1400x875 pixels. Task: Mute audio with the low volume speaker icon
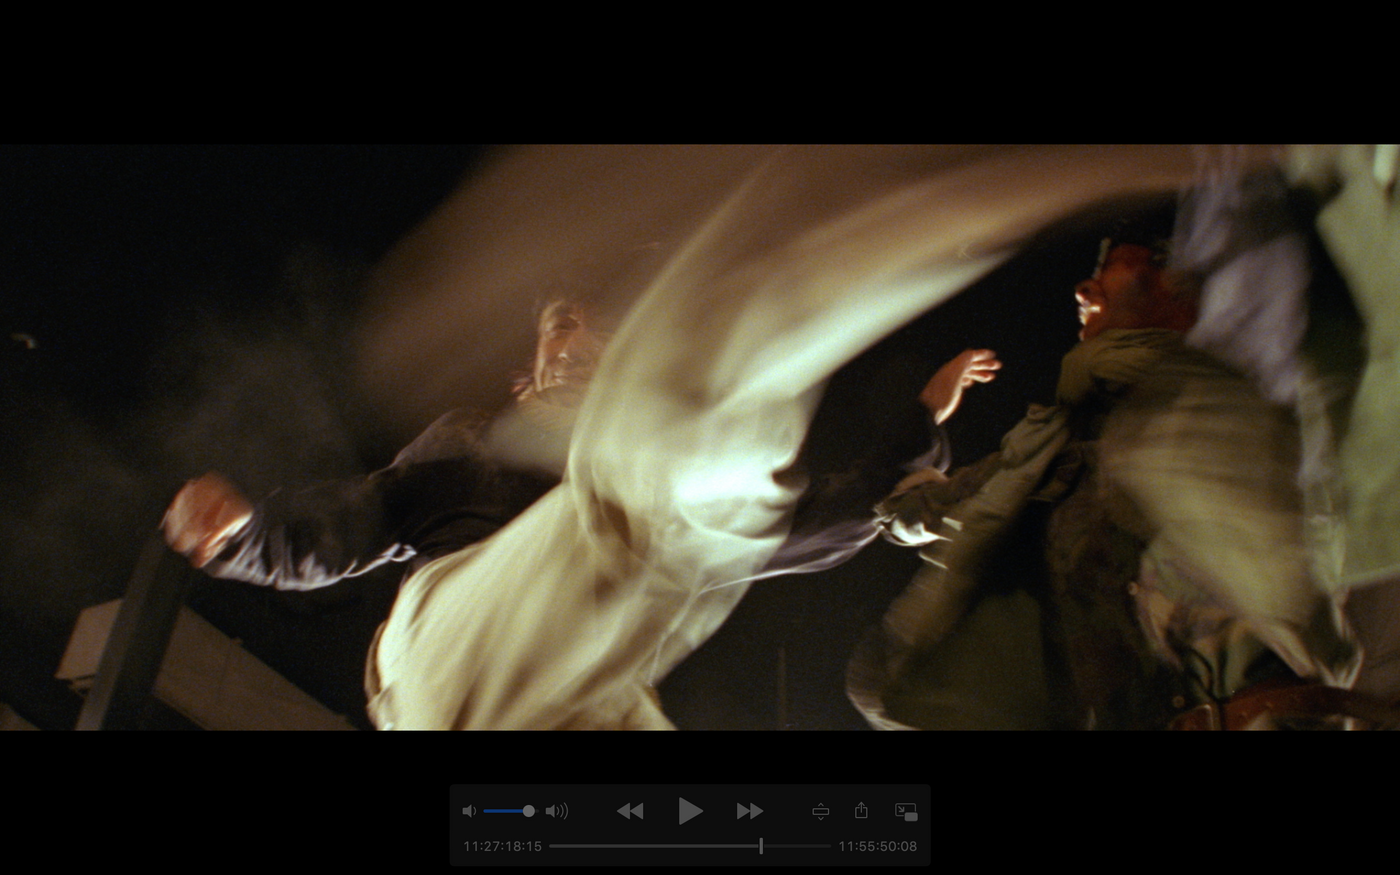click(468, 811)
